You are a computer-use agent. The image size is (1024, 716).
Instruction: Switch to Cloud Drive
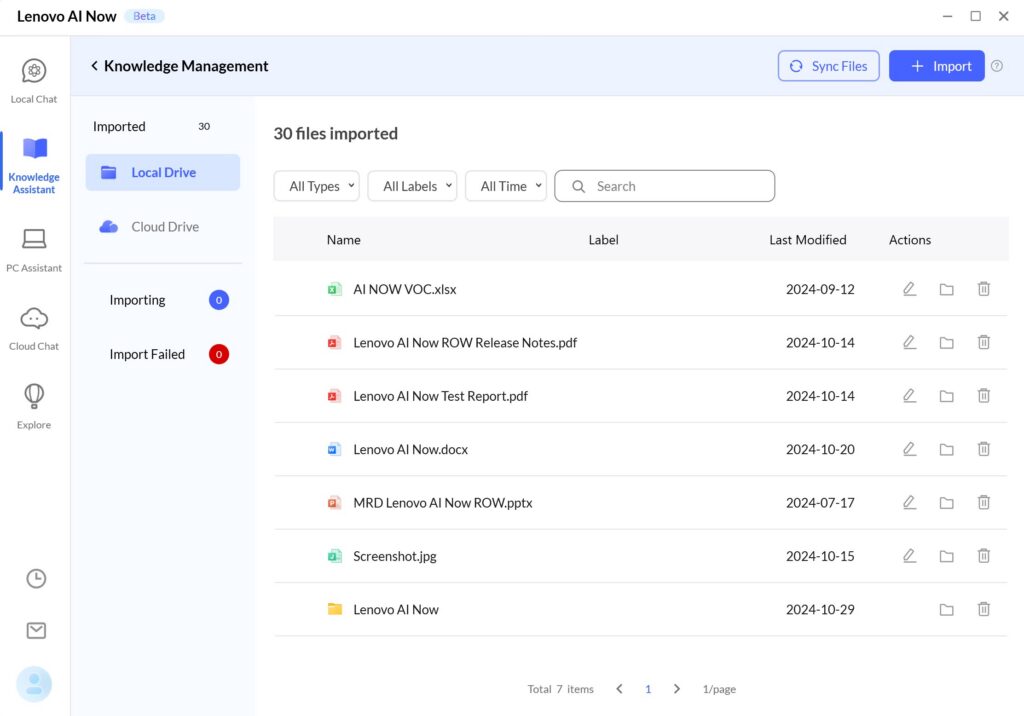coord(163,227)
